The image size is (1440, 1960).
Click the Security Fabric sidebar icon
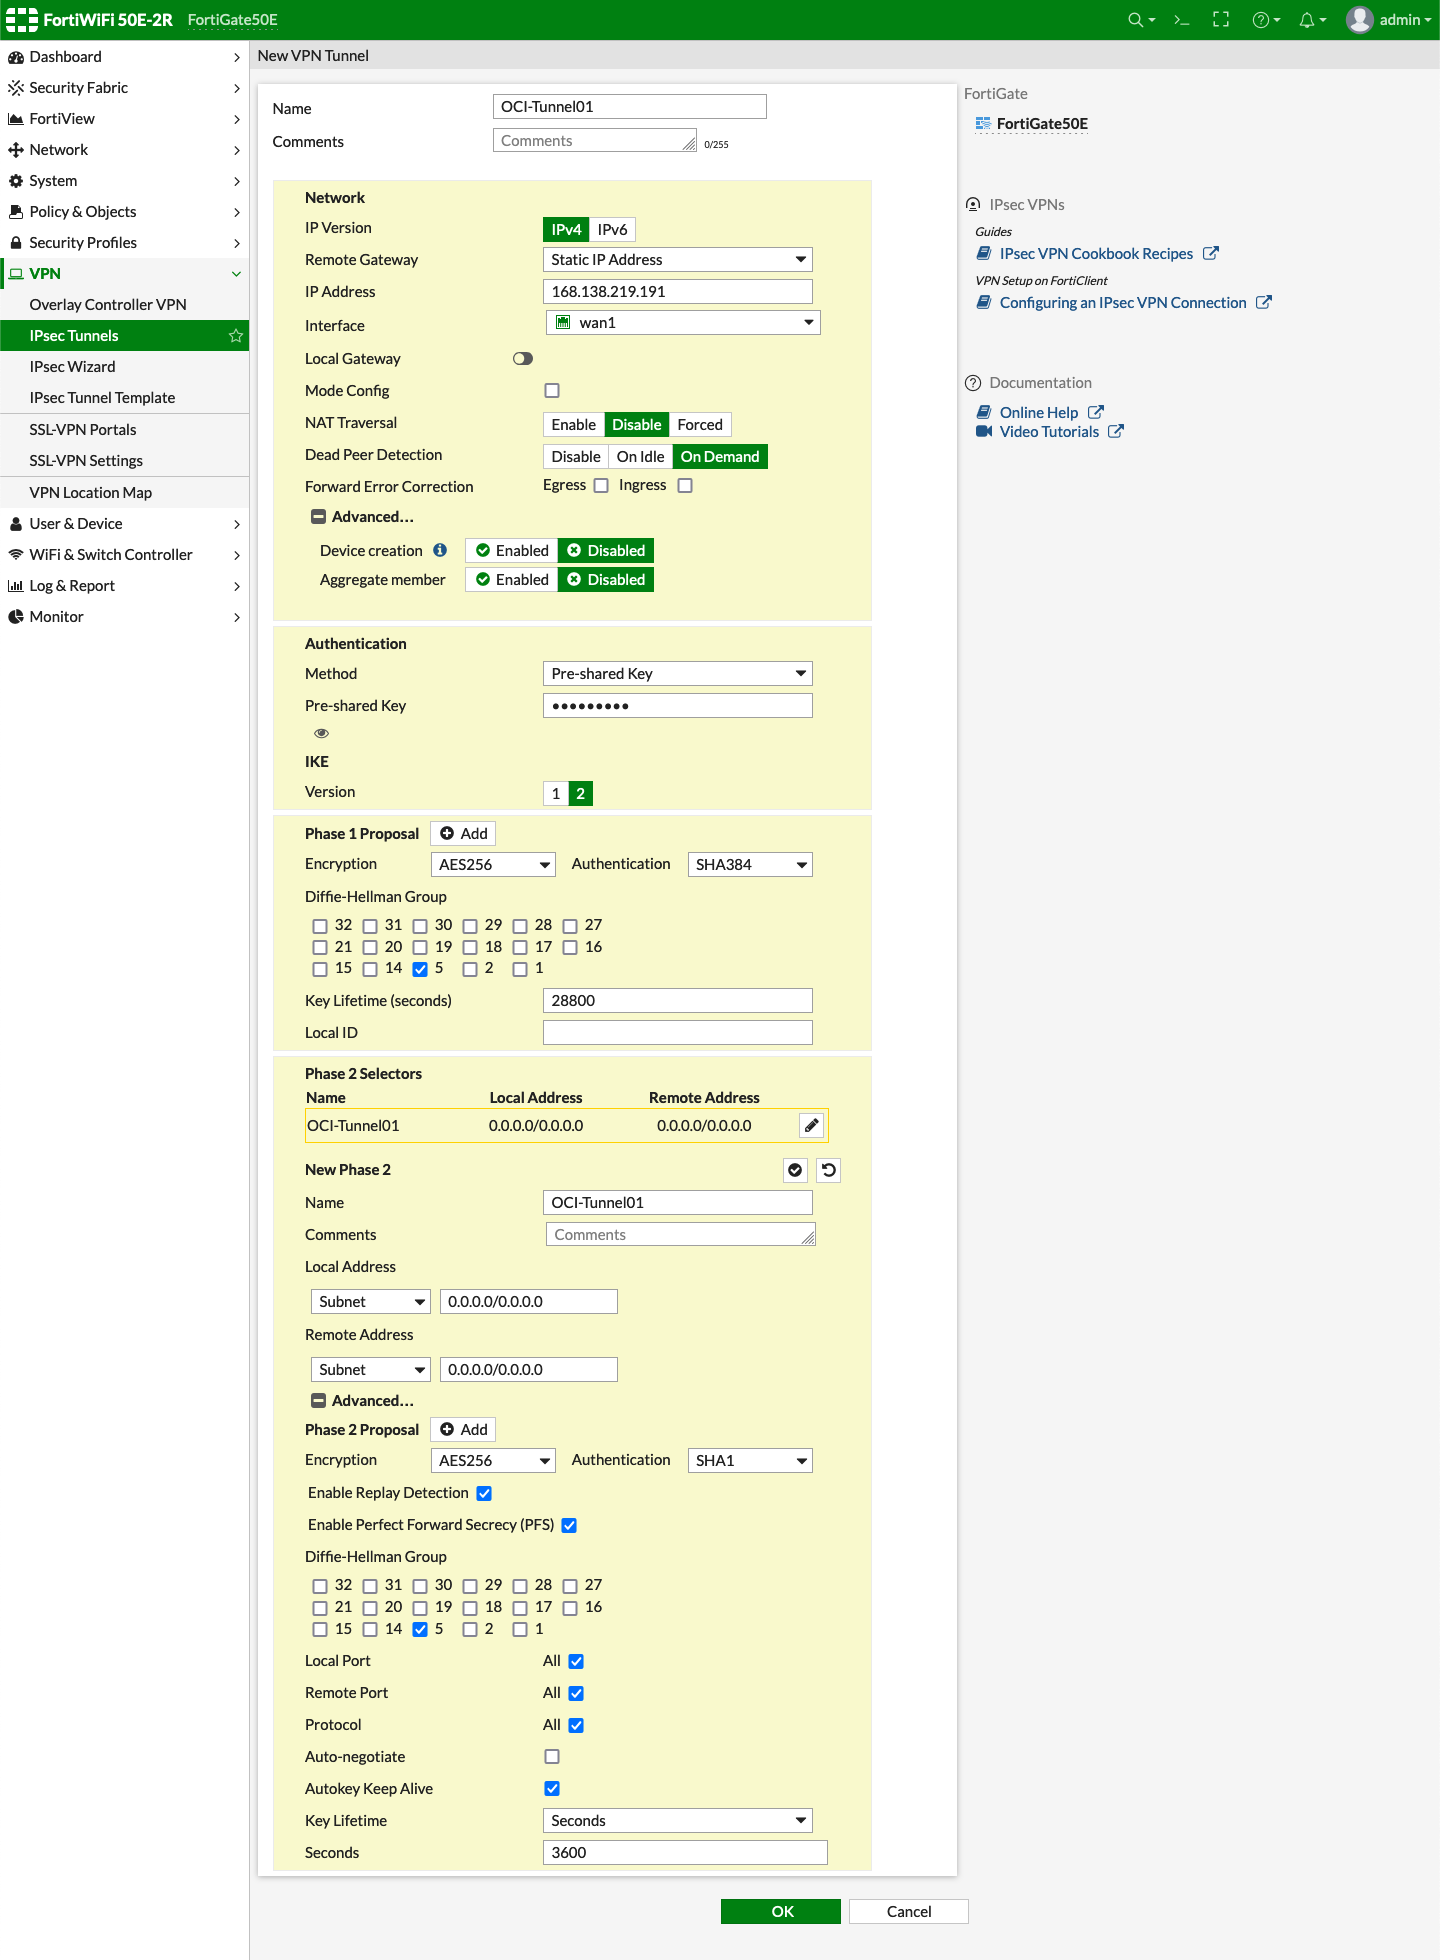[x=16, y=88]
